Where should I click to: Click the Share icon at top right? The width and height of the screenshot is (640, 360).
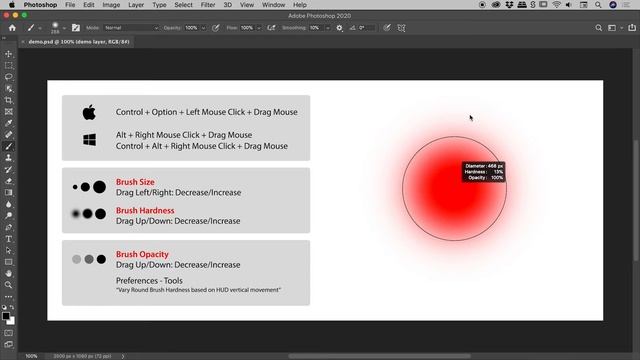point(632,28)
